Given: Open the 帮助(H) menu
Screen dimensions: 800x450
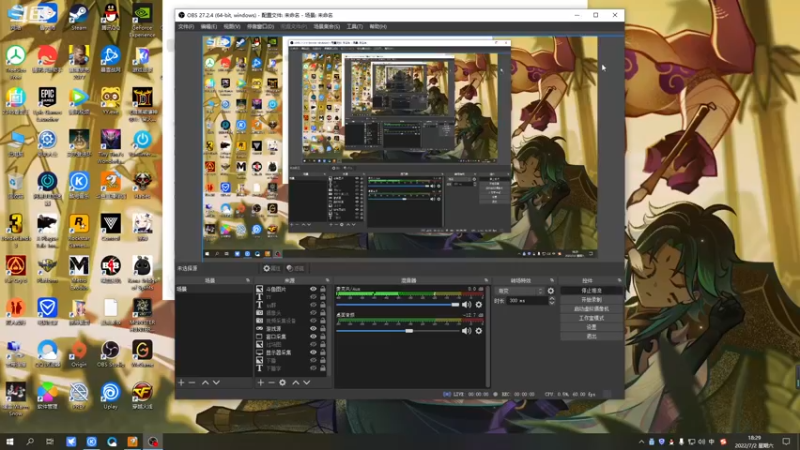Looking at the screenshot, I should 378,27.
